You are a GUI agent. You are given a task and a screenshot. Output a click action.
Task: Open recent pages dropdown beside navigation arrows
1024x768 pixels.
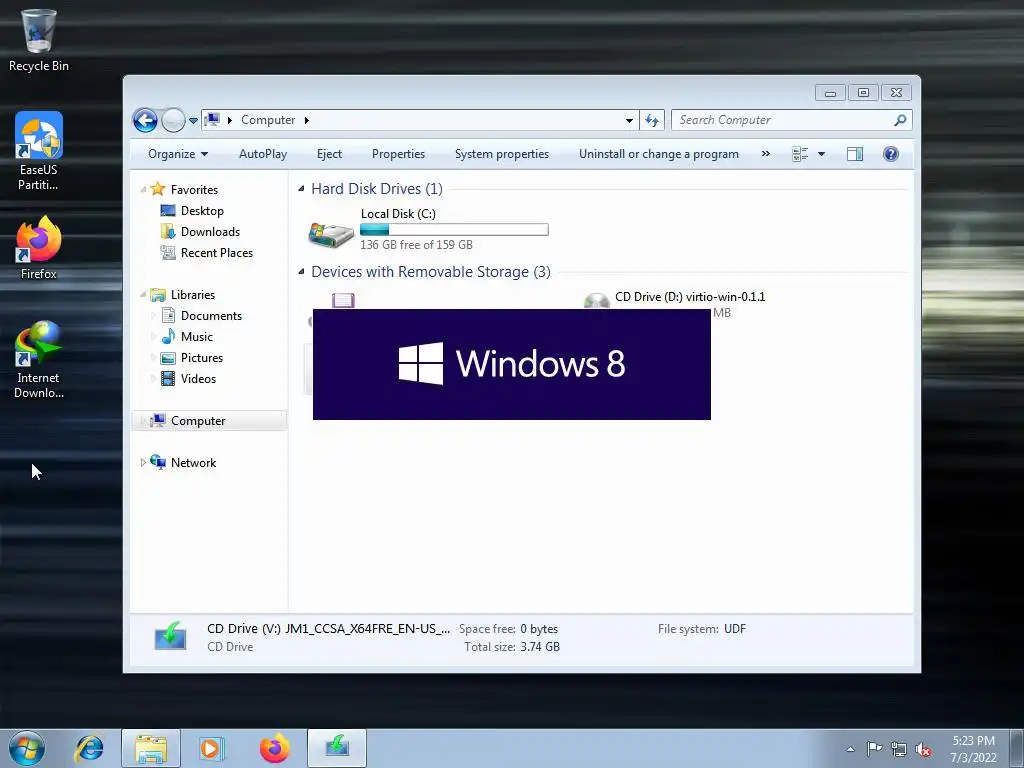[x=193, y=121]
